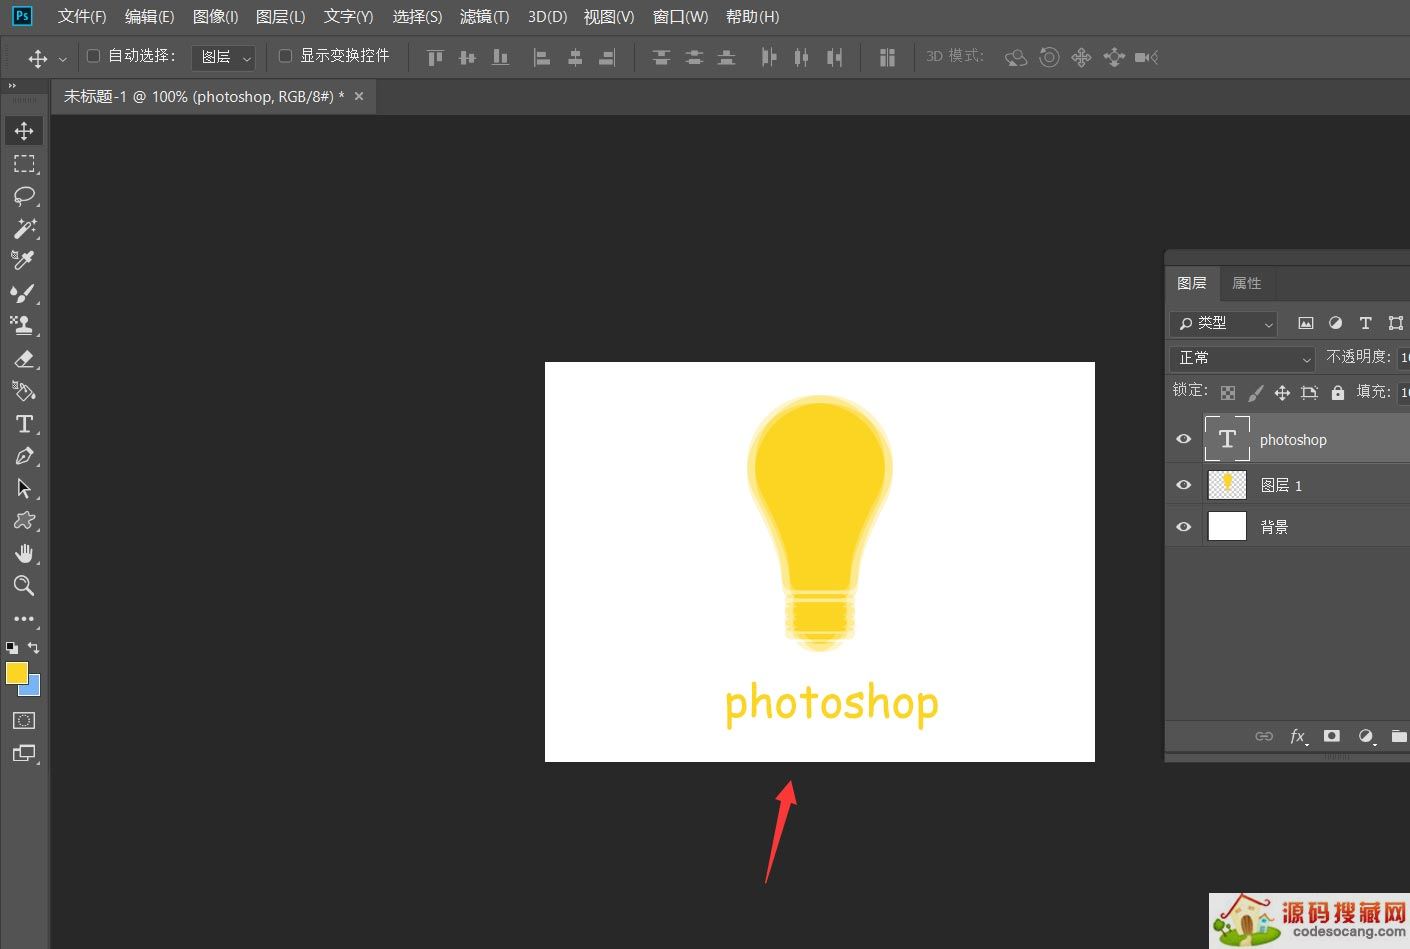Lock all layer attributes with padlock
Screen dimensions: 1410x949
pos(1338,393)
